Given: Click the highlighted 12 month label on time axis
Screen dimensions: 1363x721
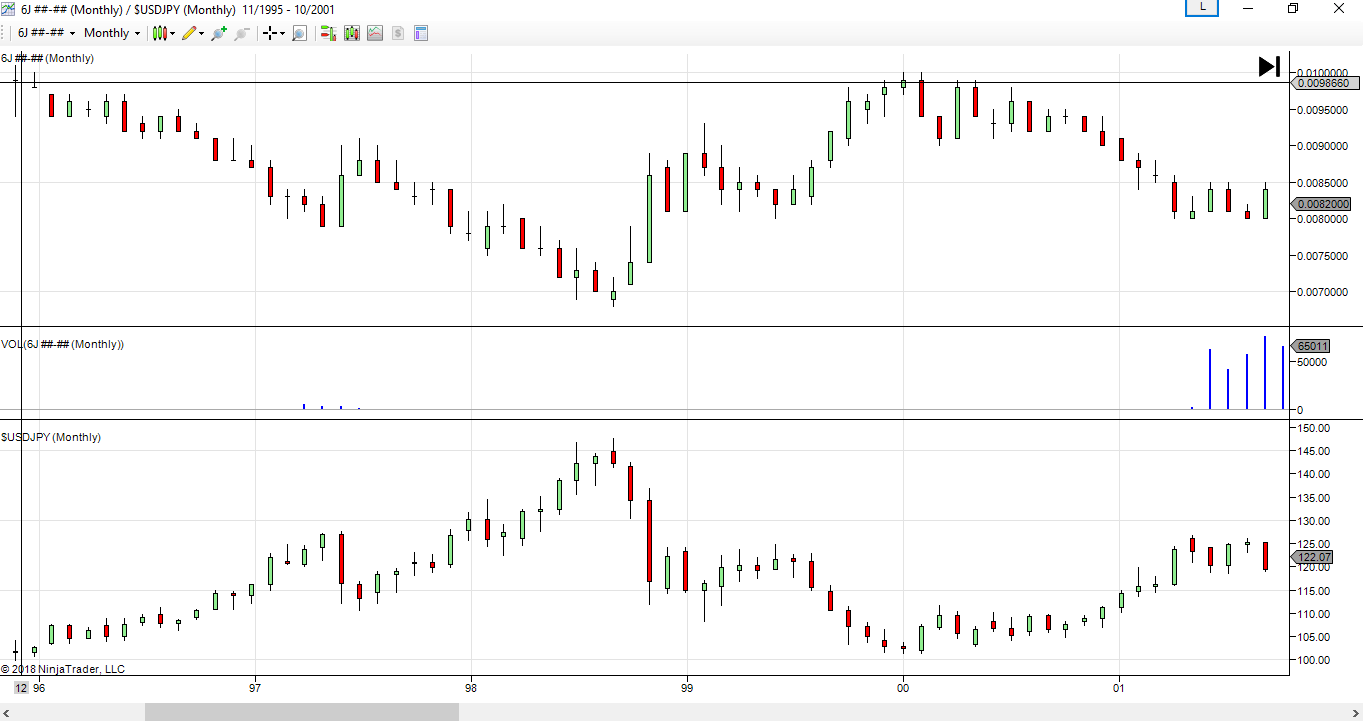Looking at the screenshot, I should 20,688.
